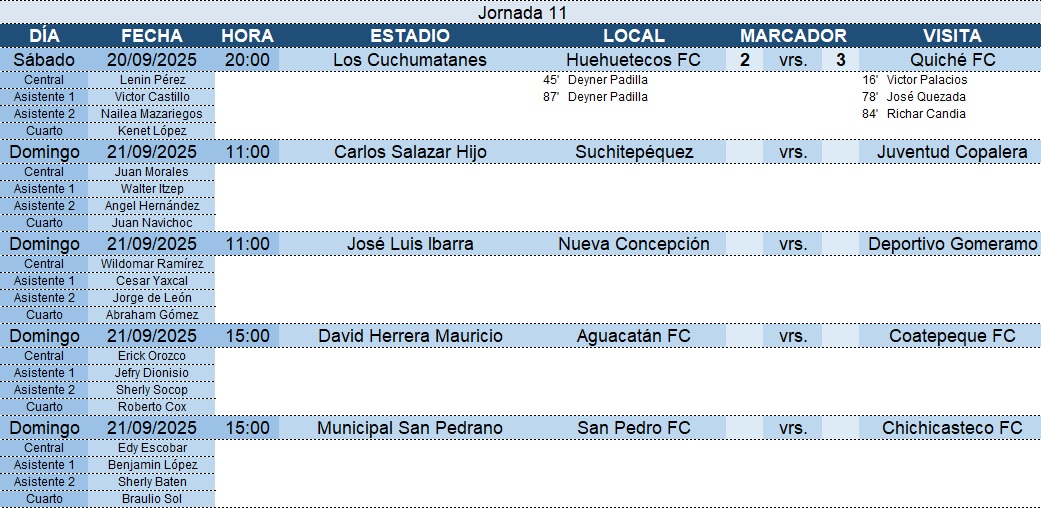Click the Huehuetecos FC local team cell

pyautogui.click(x=633, y=60)
